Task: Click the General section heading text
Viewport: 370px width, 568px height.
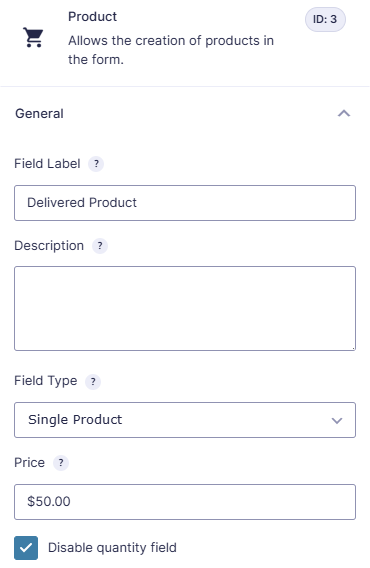Action: coord(39,114)
